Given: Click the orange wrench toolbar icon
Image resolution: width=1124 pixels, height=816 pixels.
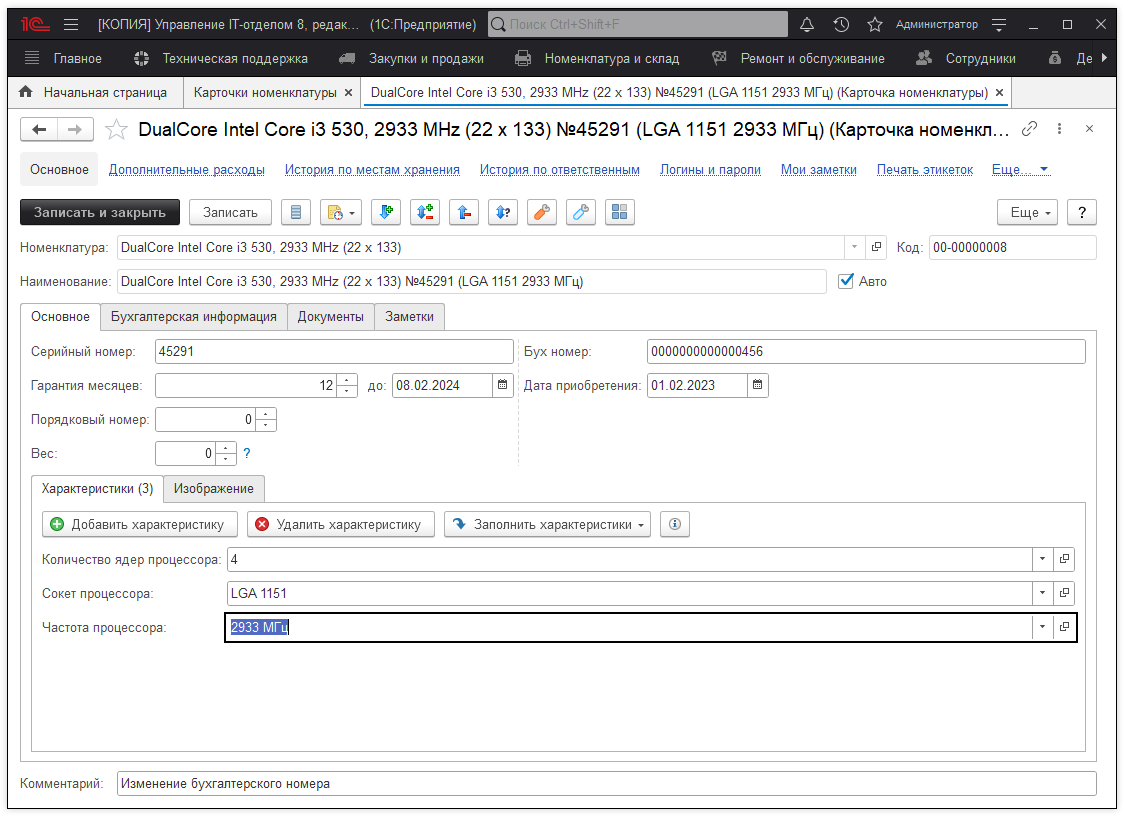Looking at the screenshot, I should pos(541,212).
